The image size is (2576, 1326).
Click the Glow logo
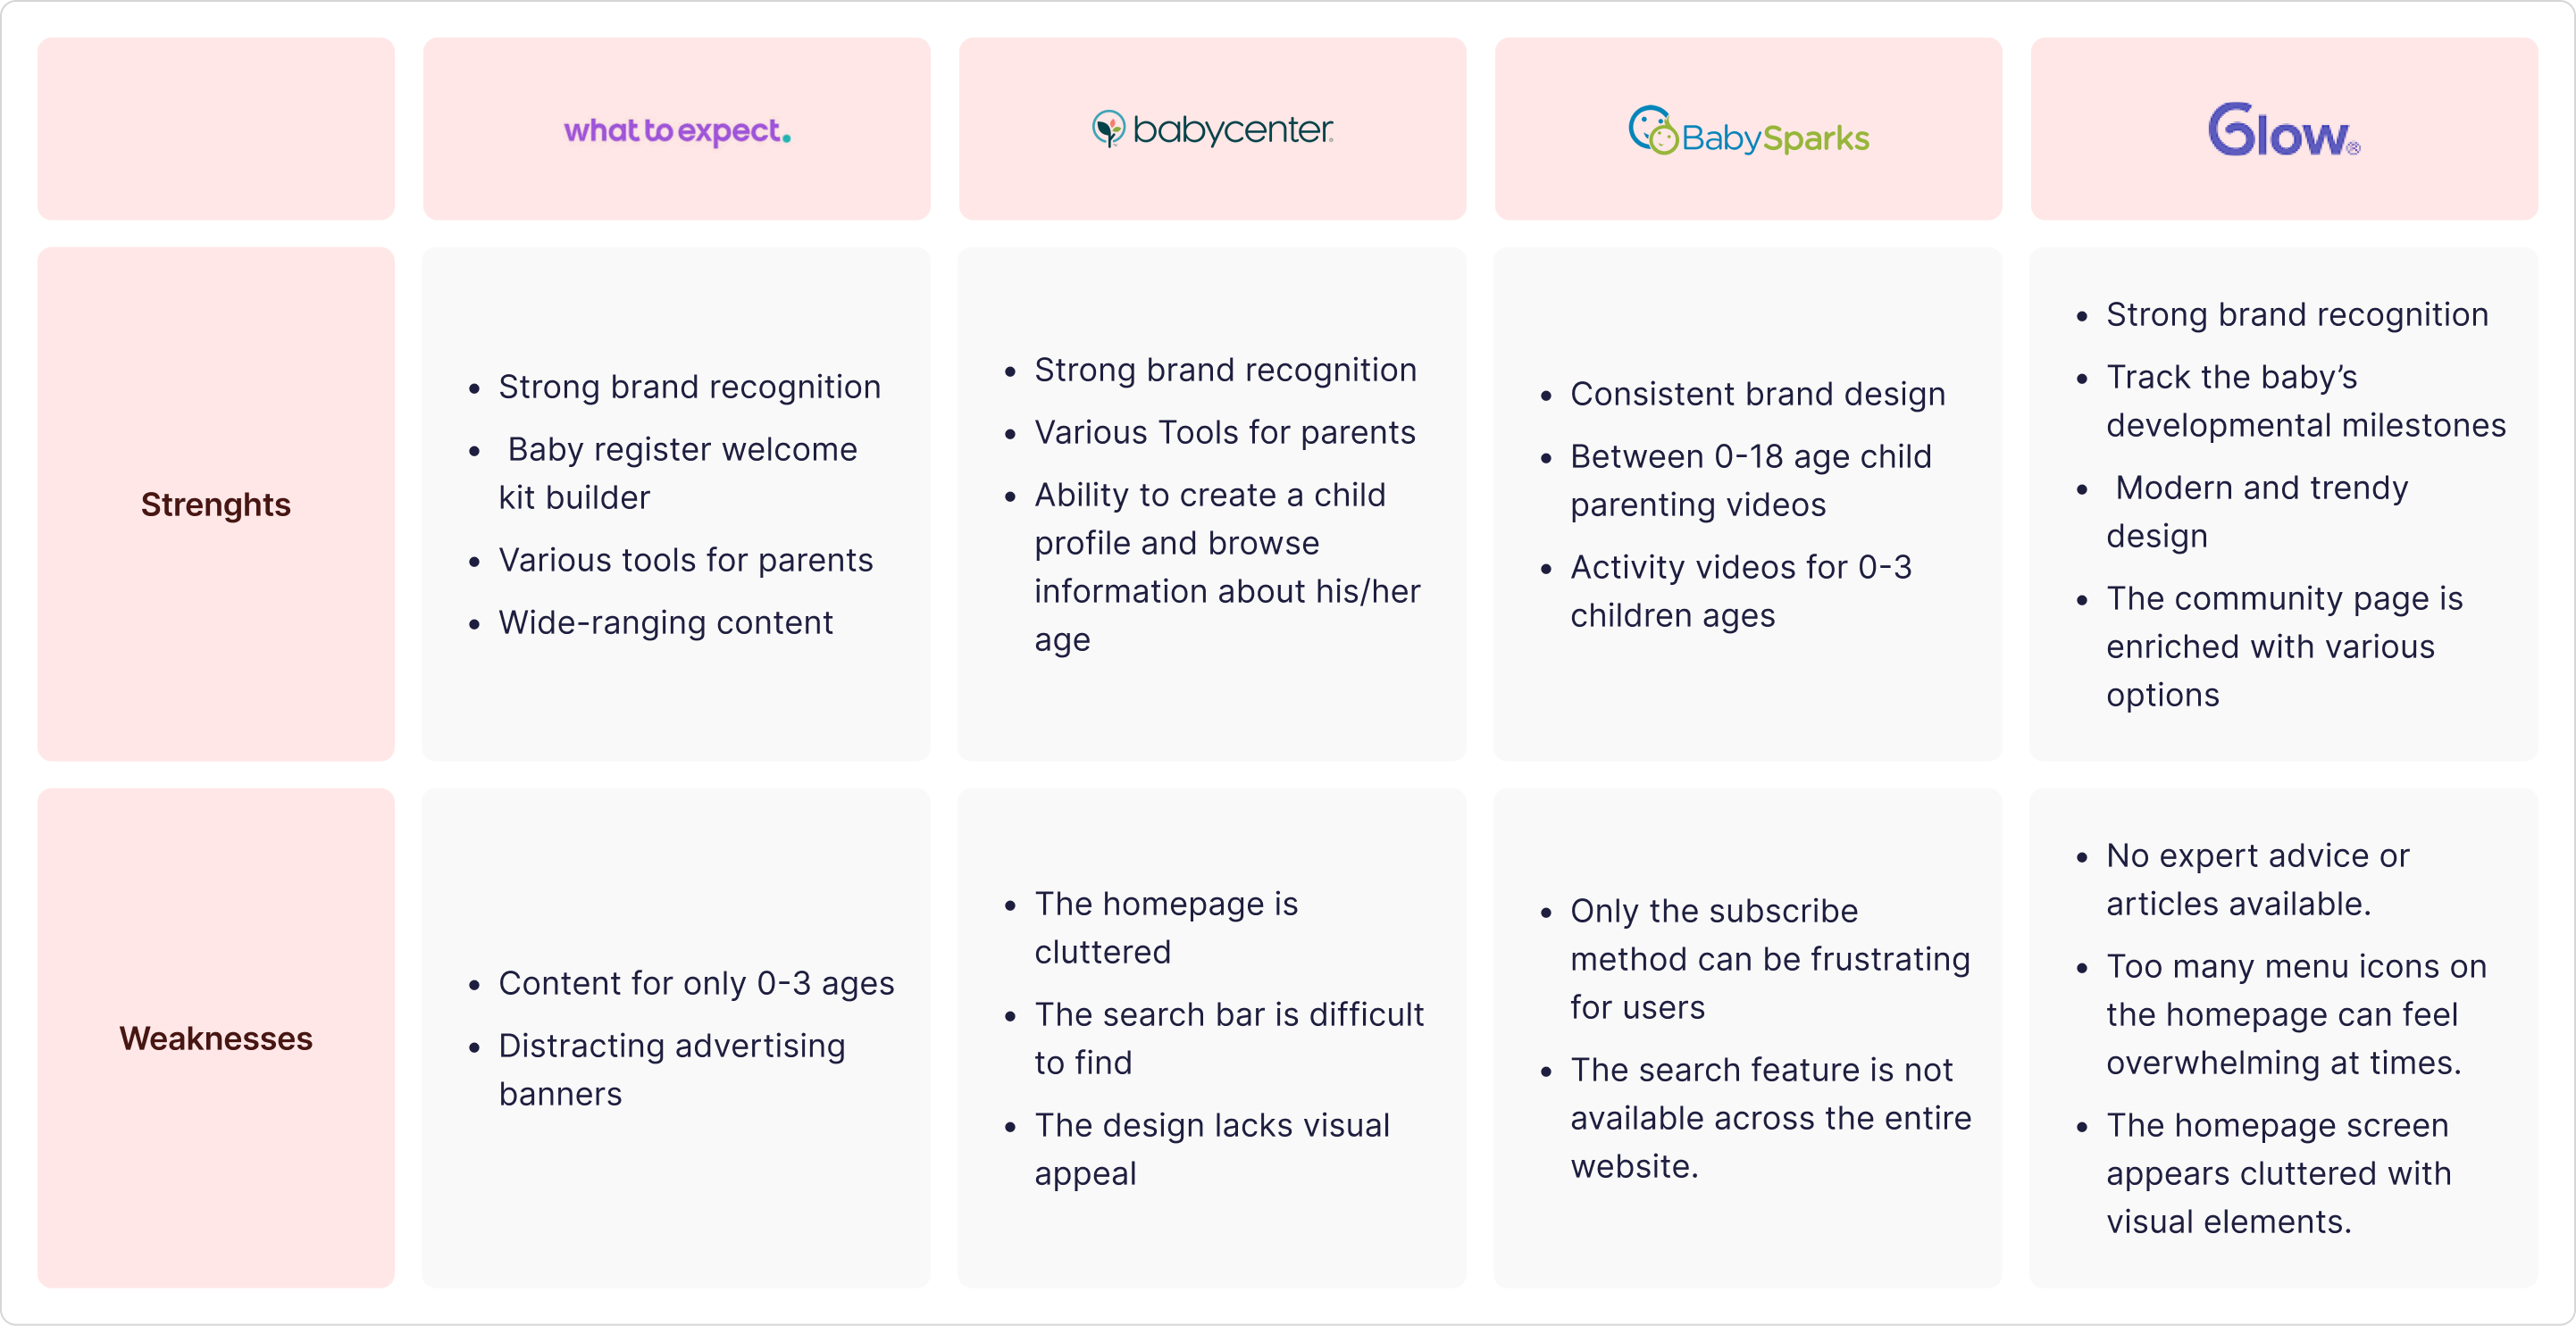coord(2283,131)
